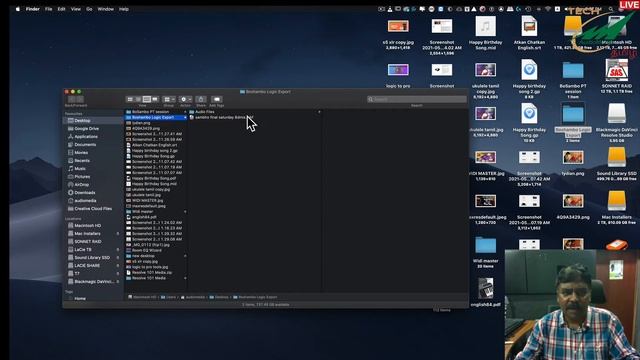Image resolution: width=640 pixels, height=360 pixels.
Task: Switch Finder to gallery view
Action: pyautogui.click(x=155, y=99)
